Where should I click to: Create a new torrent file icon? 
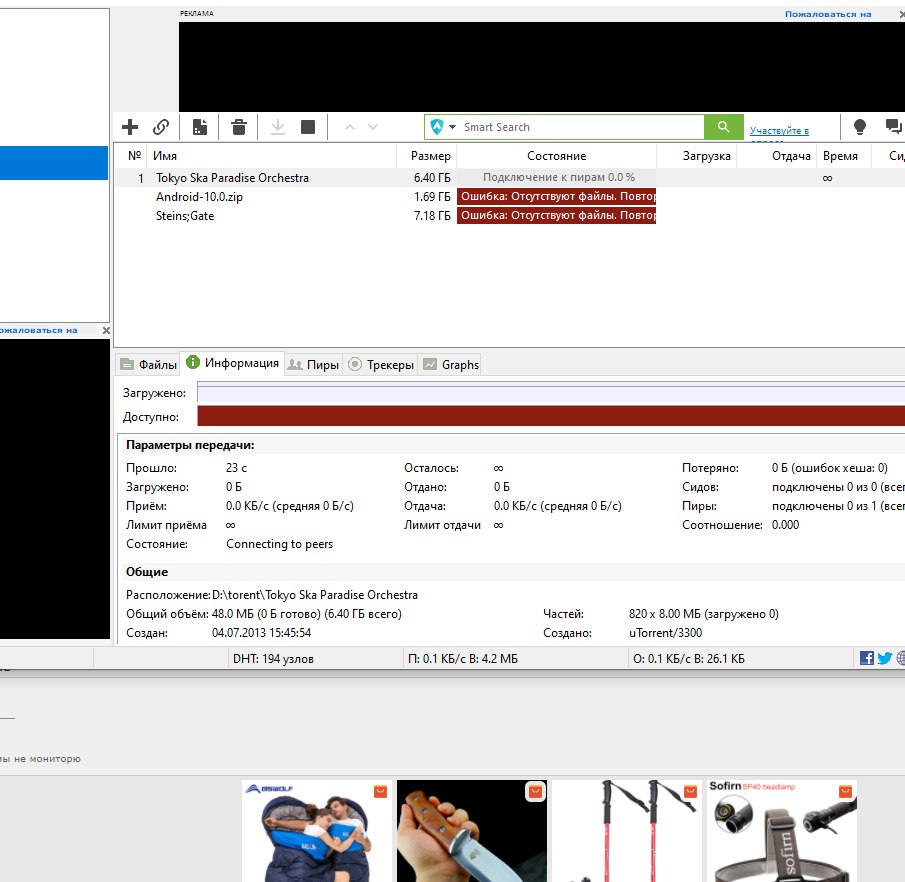click(200, 126)
